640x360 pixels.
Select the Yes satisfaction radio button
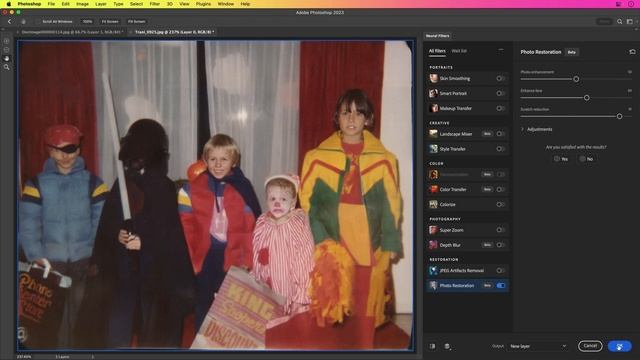pyautogui.click(x=557, y=159)
